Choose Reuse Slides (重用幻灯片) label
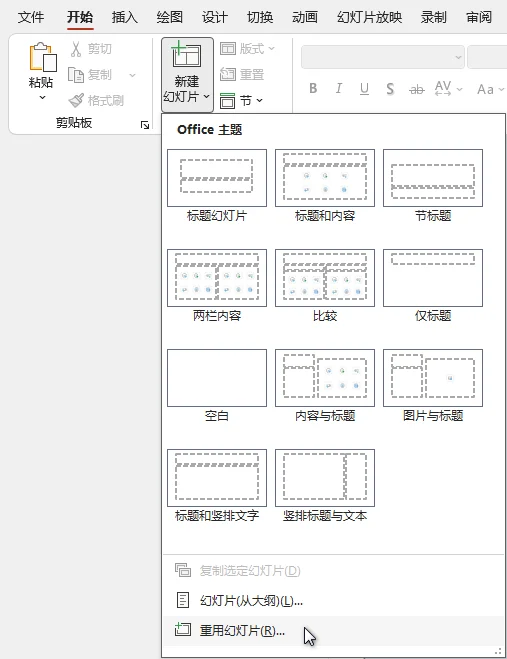The width and height of the screenshot is (507, 659). click(x=242, y=630)
